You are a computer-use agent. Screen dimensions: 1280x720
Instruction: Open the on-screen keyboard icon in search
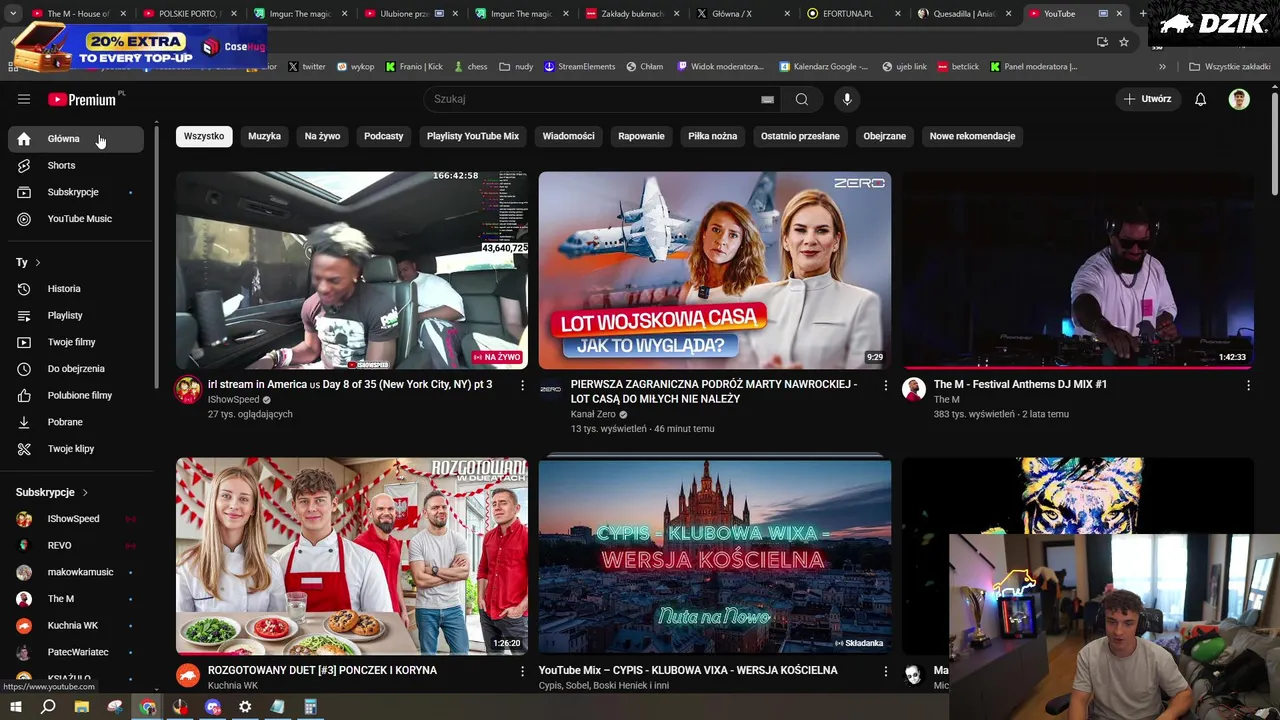767,99
